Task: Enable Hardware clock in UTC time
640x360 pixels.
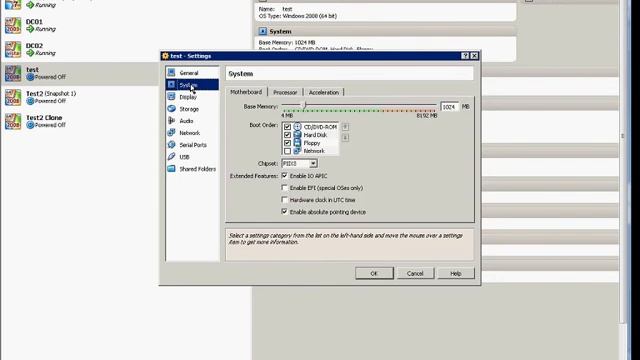Action: click(x=284, y=200)
